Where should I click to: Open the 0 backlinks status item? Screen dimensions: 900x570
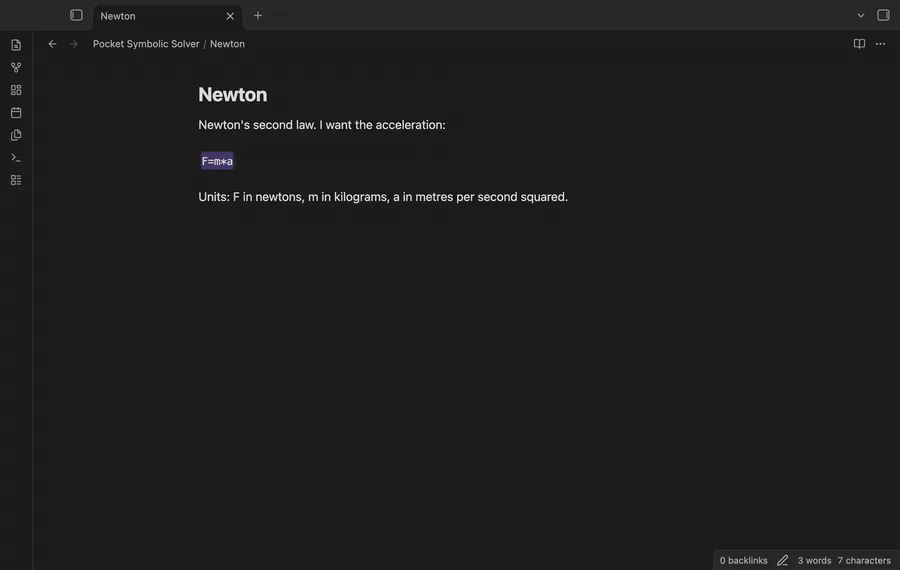(x=743, y=560)
